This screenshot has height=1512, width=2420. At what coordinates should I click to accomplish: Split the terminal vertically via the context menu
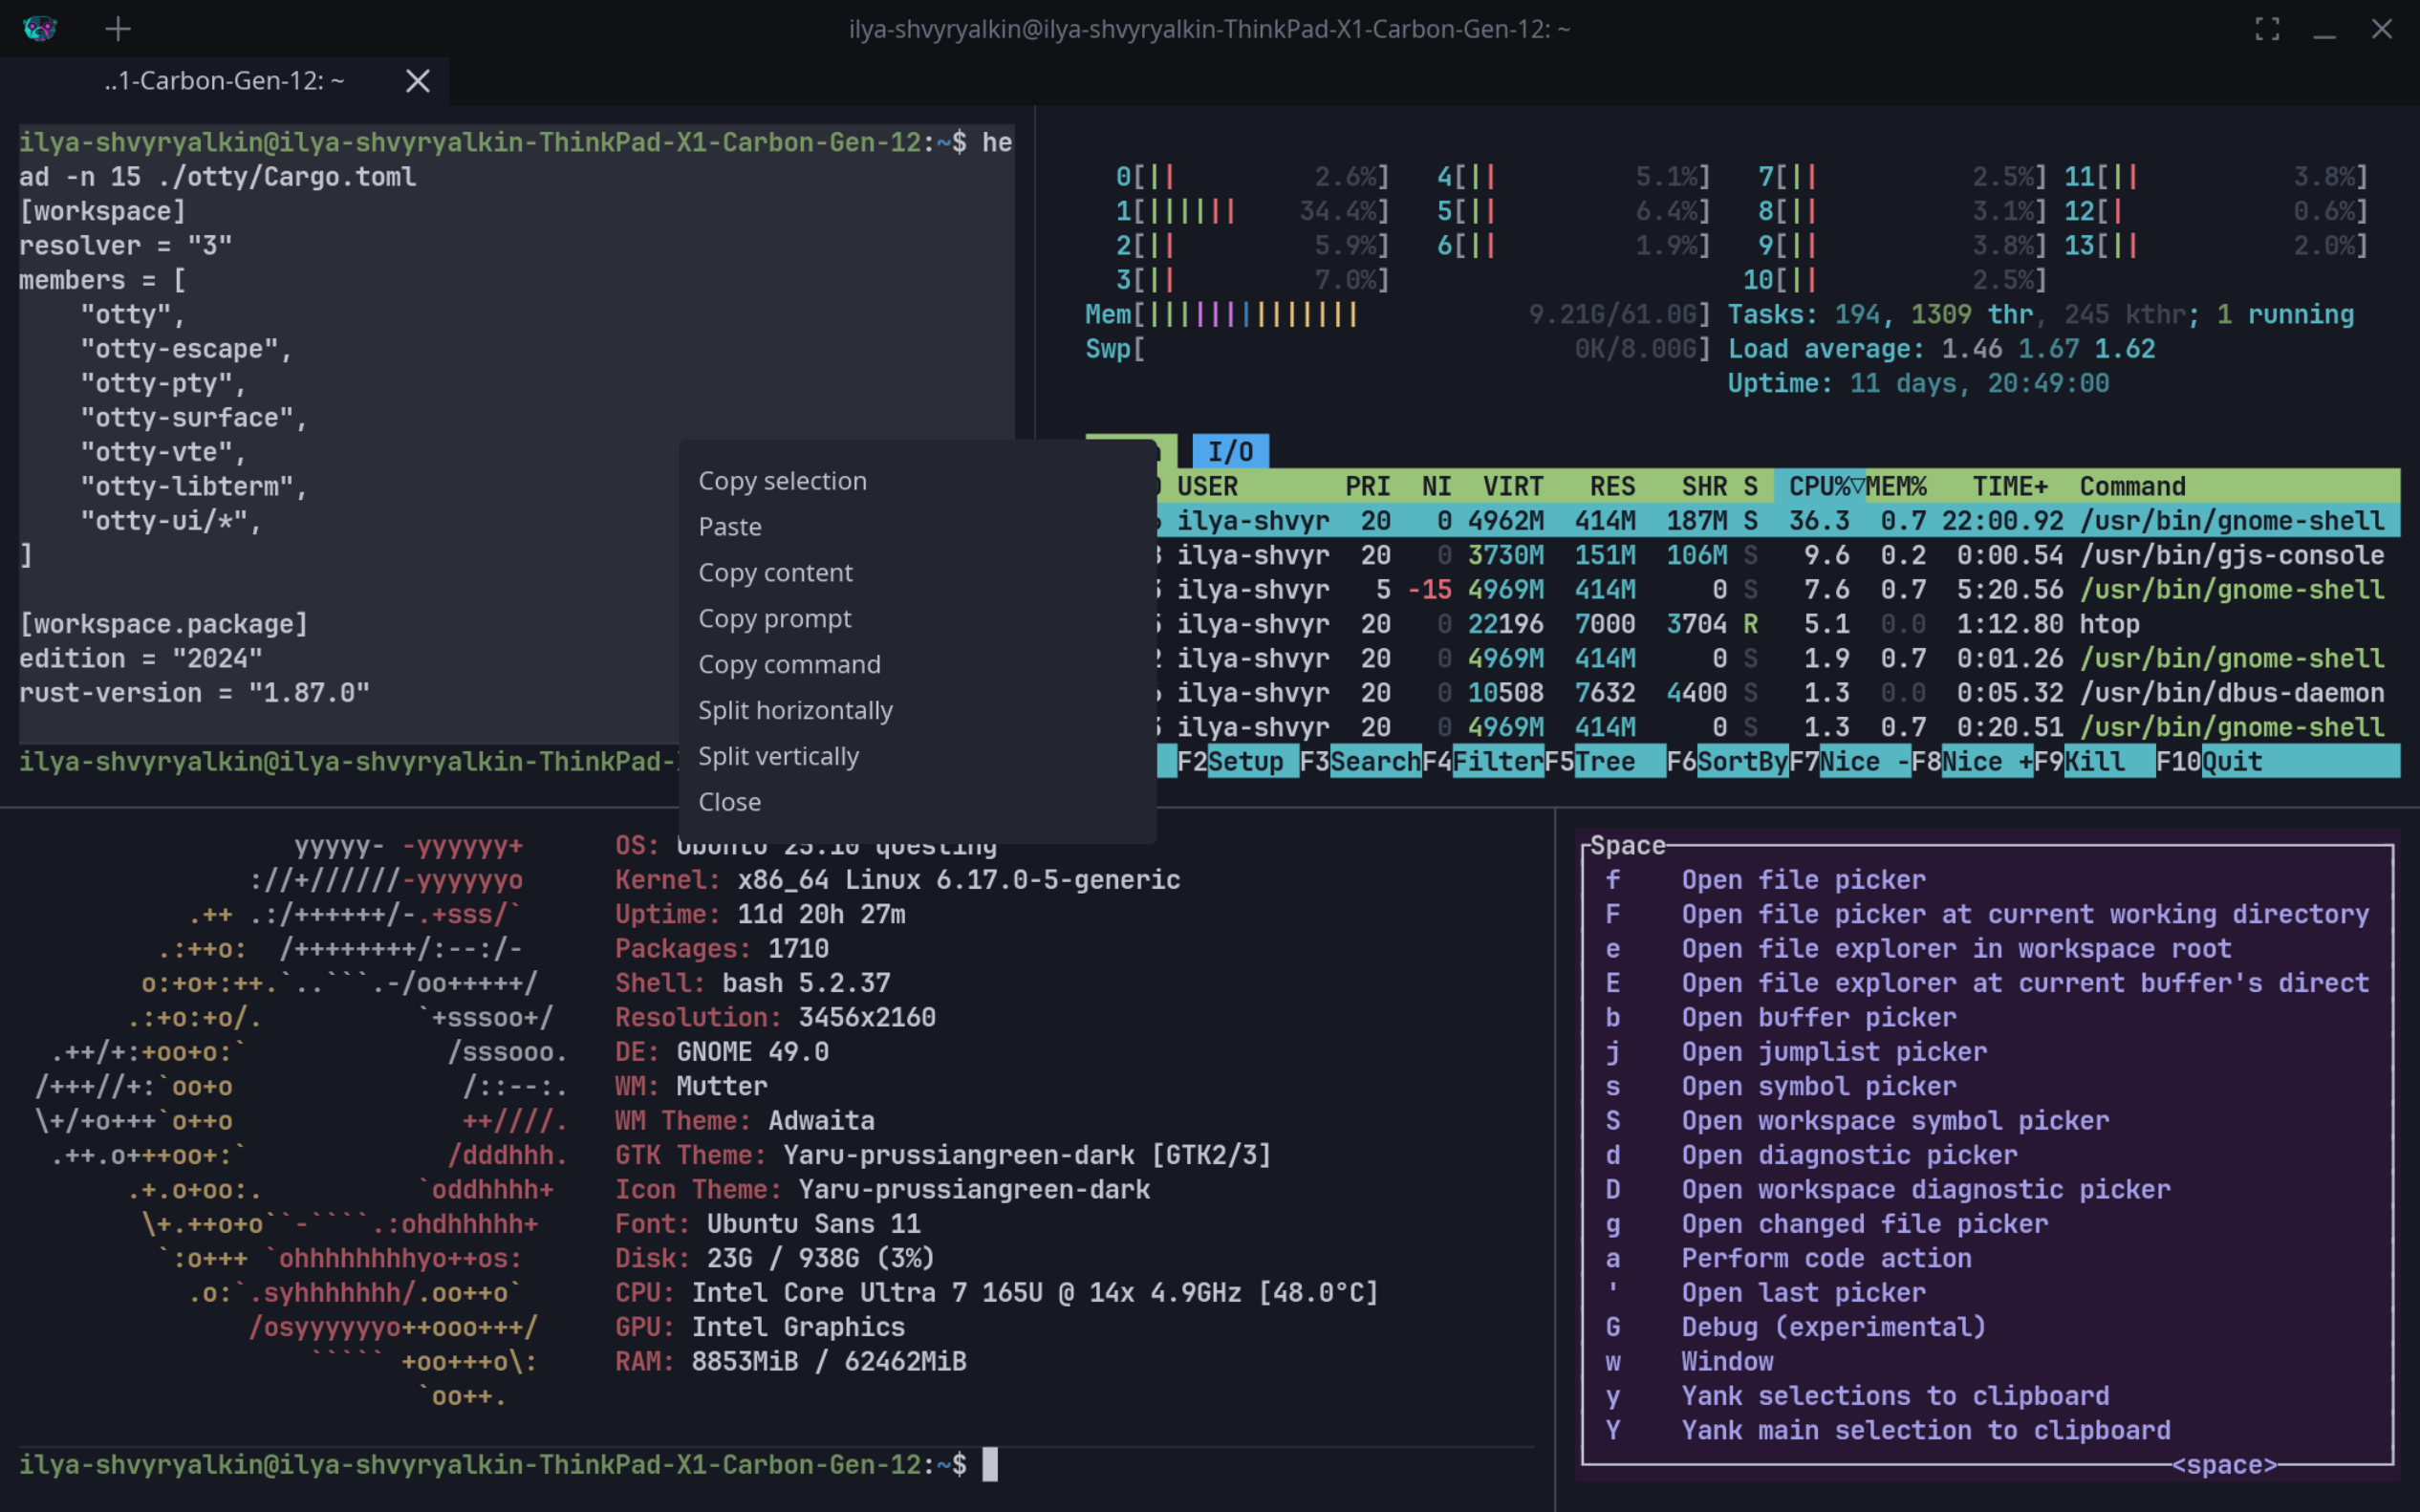coord(778,755)
